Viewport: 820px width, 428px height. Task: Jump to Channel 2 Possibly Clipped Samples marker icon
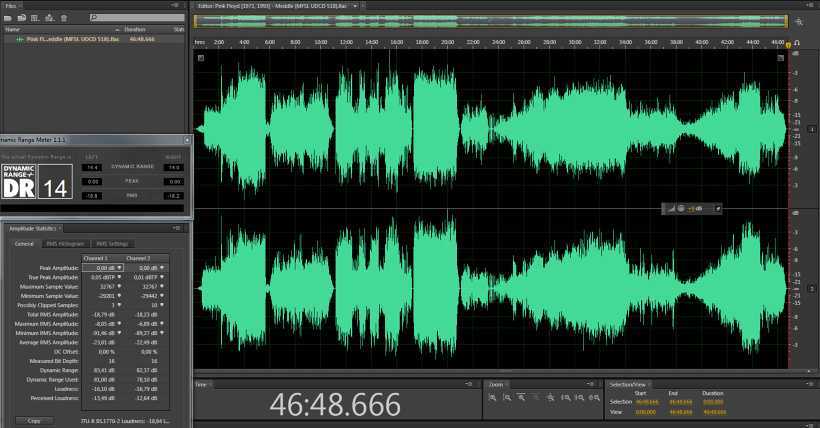162,305
